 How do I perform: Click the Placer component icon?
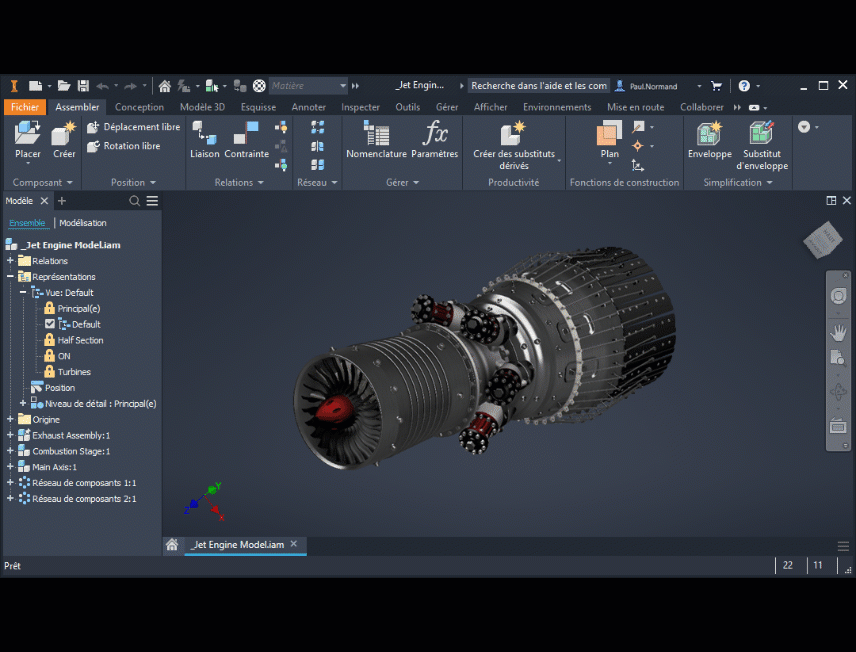coord(27,134)
